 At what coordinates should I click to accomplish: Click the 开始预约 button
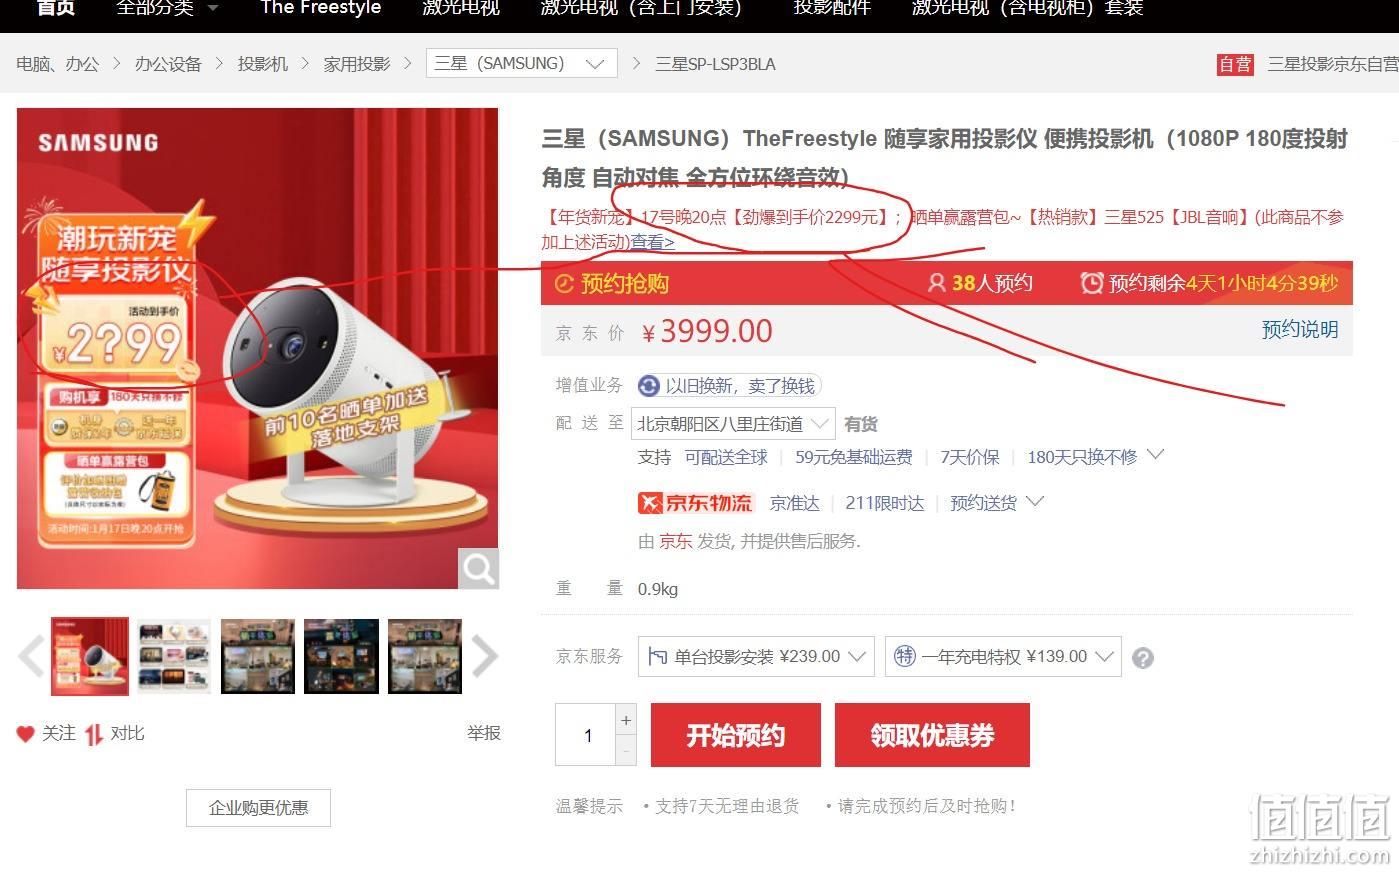[736, 735]
